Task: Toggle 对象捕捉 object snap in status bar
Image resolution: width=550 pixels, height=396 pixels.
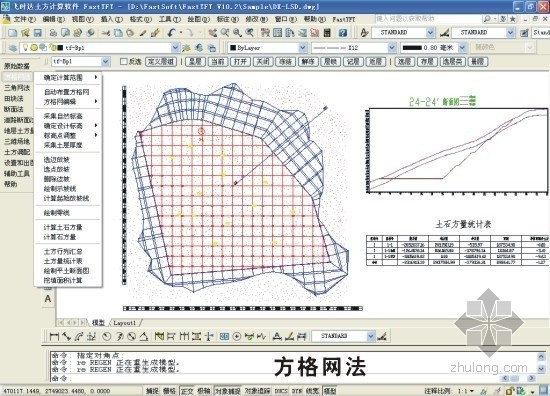Action: click(x=227, y=391)
